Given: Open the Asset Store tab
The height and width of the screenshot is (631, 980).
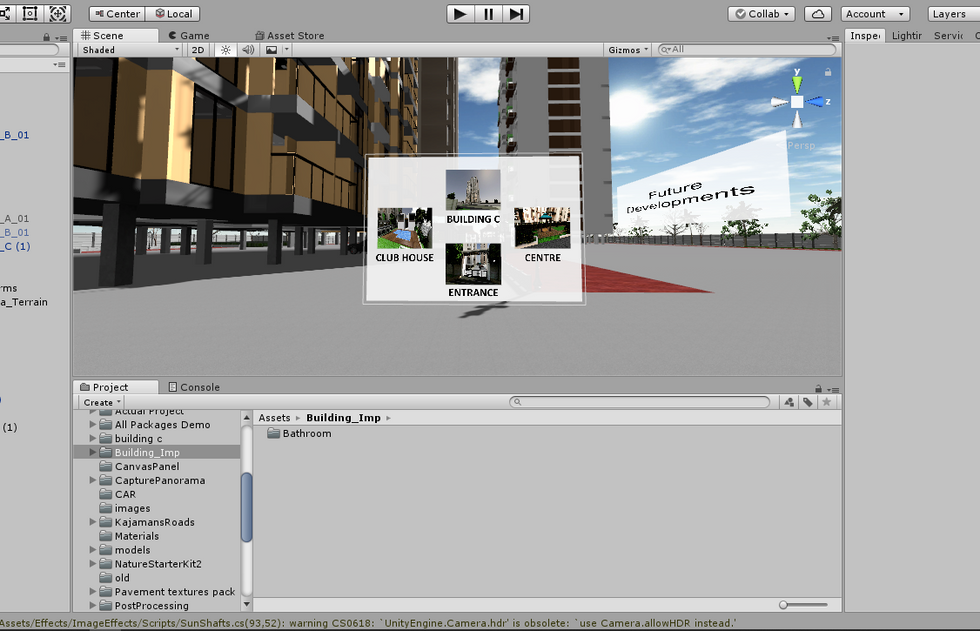Looking at the screenshot, I should pyautogui.click(x=289, y=36).
